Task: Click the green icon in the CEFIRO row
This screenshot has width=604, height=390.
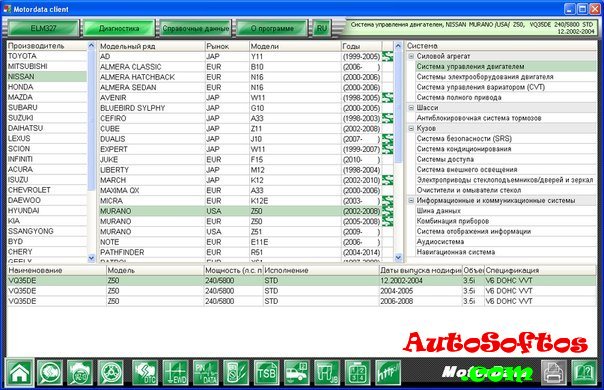Action: [x=388, y=118]
